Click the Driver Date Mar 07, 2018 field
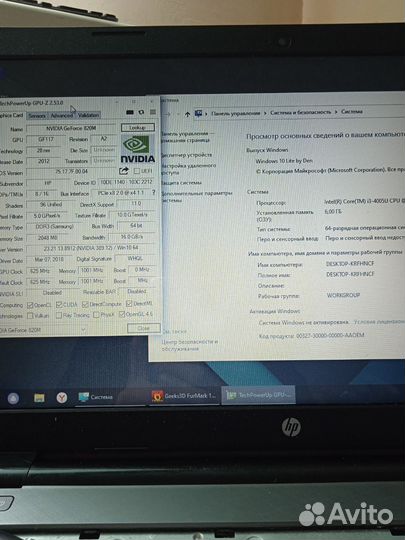The height and width of the screenshot is (540, 405). tap(49, 259)
